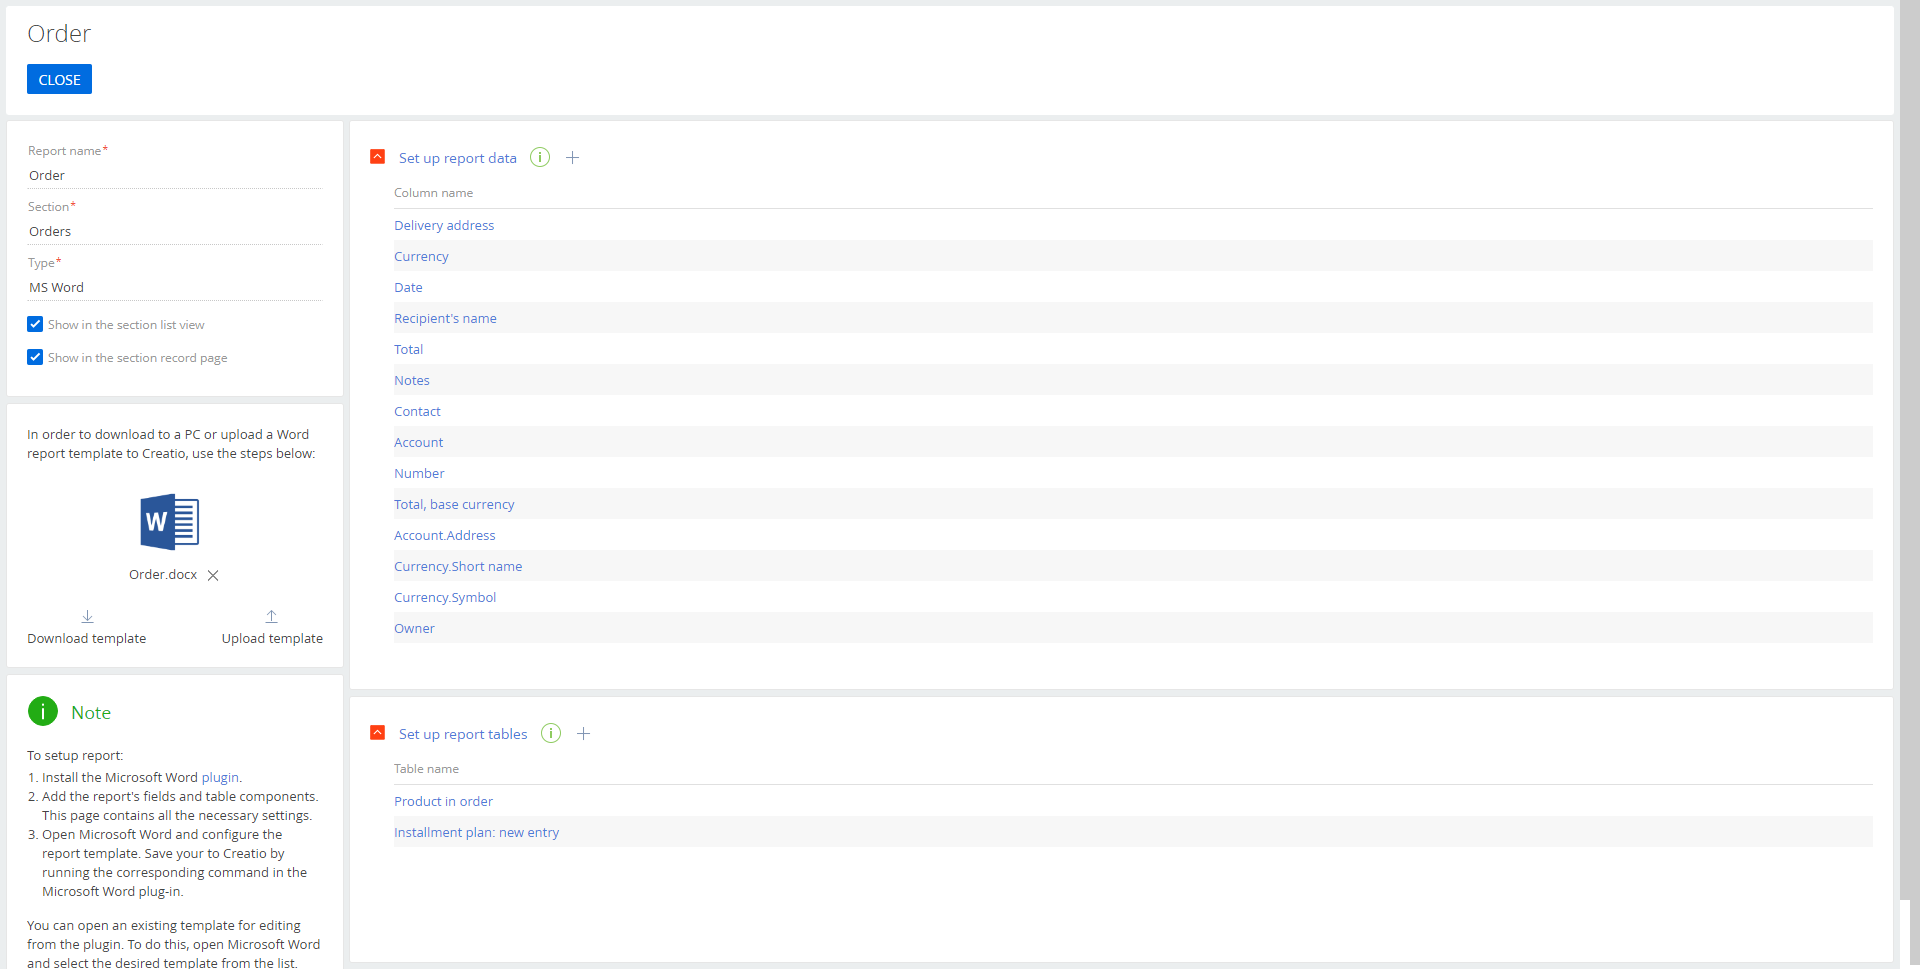Collapse the Set up report tables section
1920x969 pixels.
click(378, 733)
